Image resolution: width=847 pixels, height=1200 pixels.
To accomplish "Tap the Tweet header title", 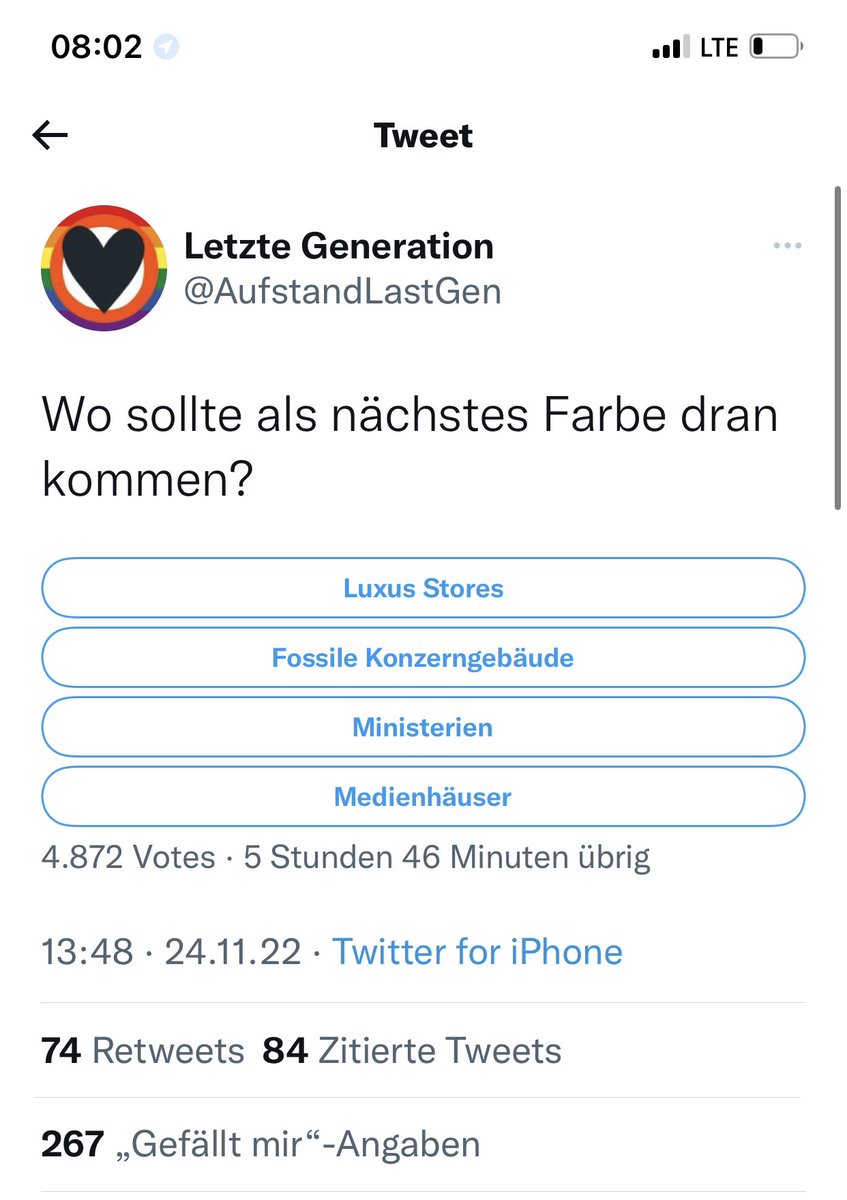I will (423, 136).
